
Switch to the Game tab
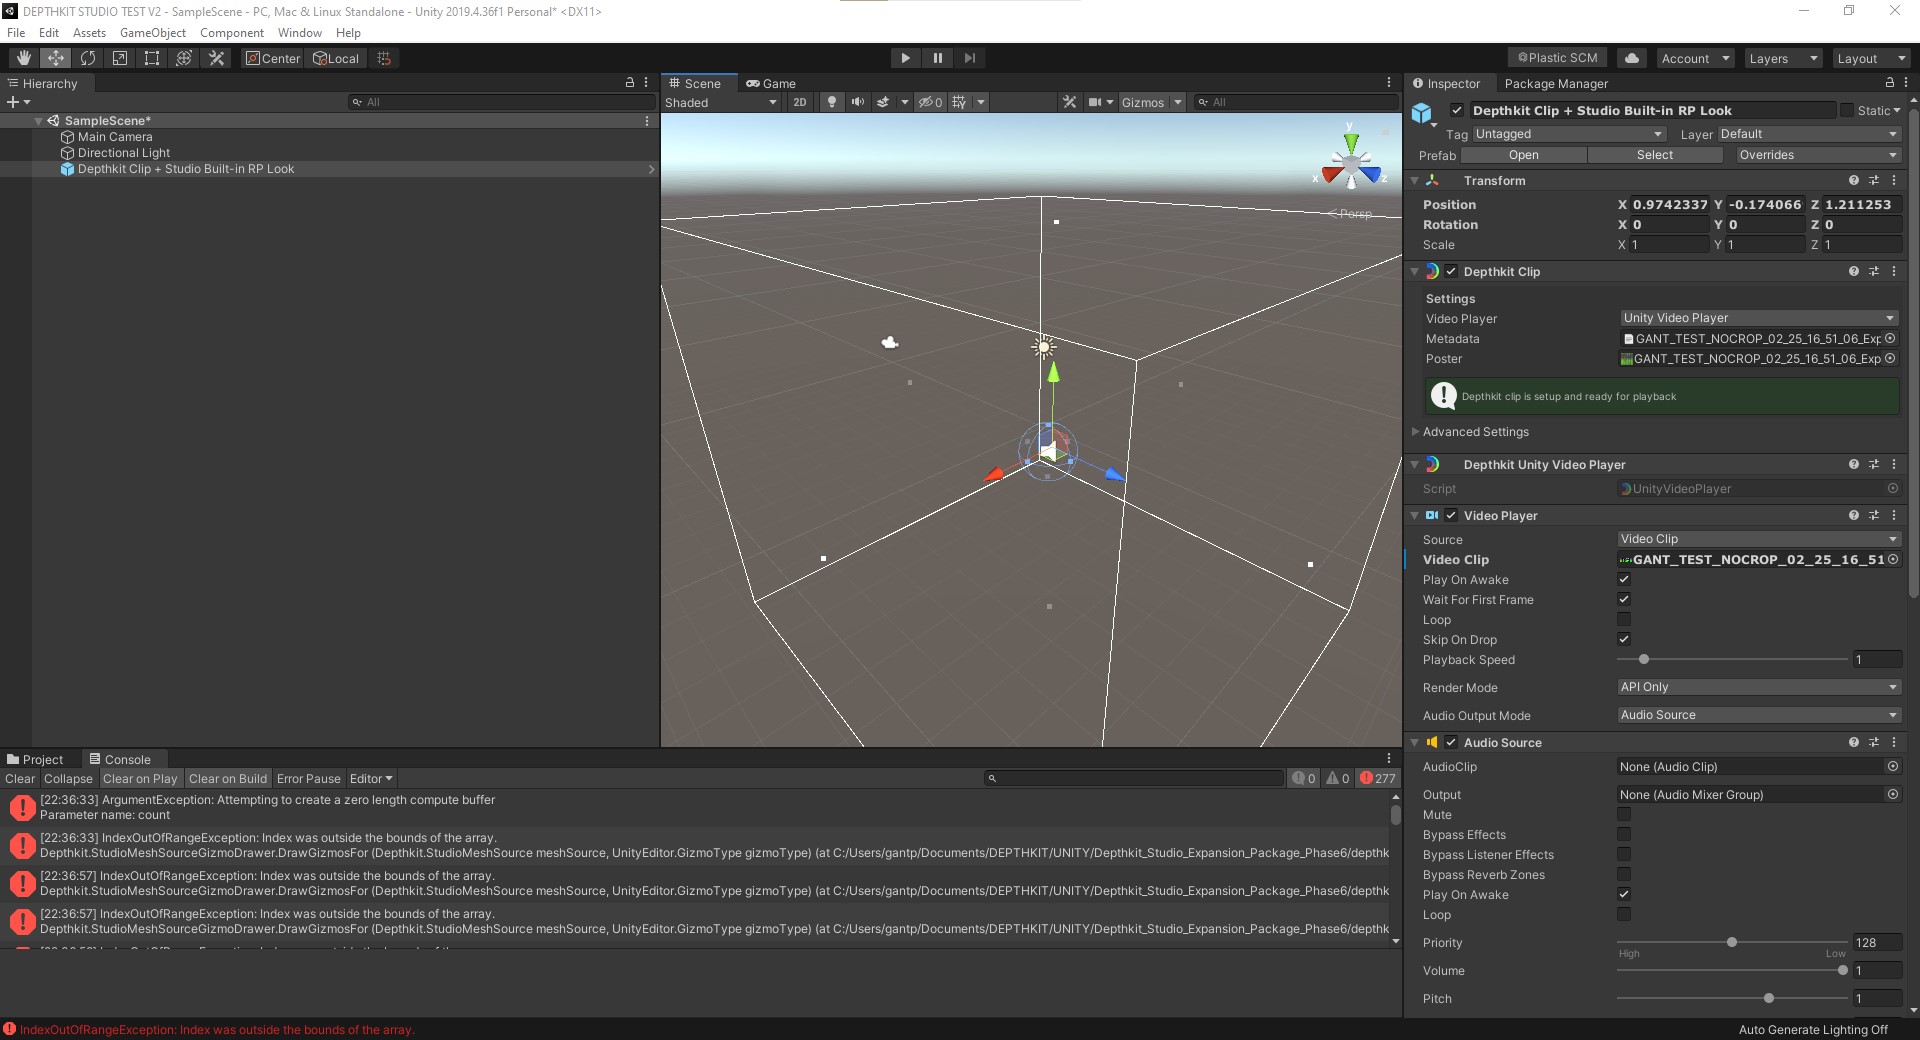click(771, 84)
